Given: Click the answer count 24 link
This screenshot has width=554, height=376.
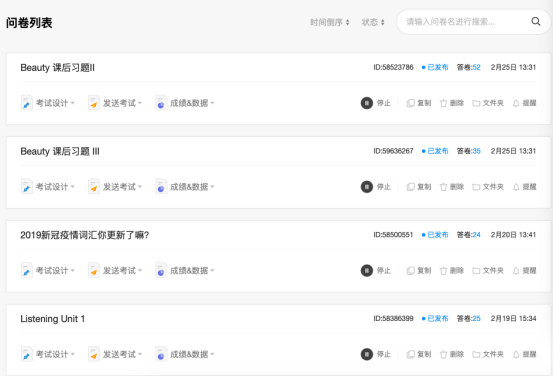Looking at the screenshot, I should (x=476, y=235).
